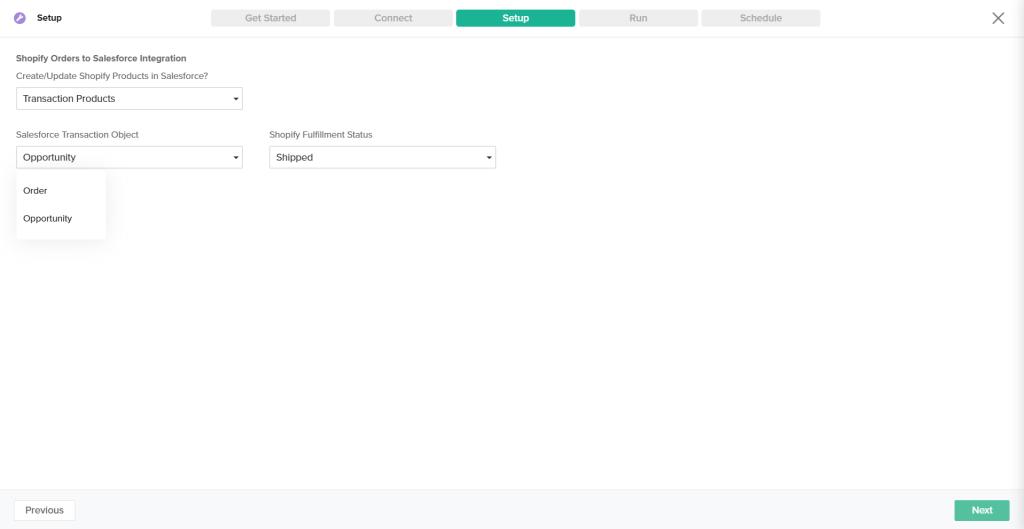
Task: Jump to the Run step
Action: (x=638, y=18)
